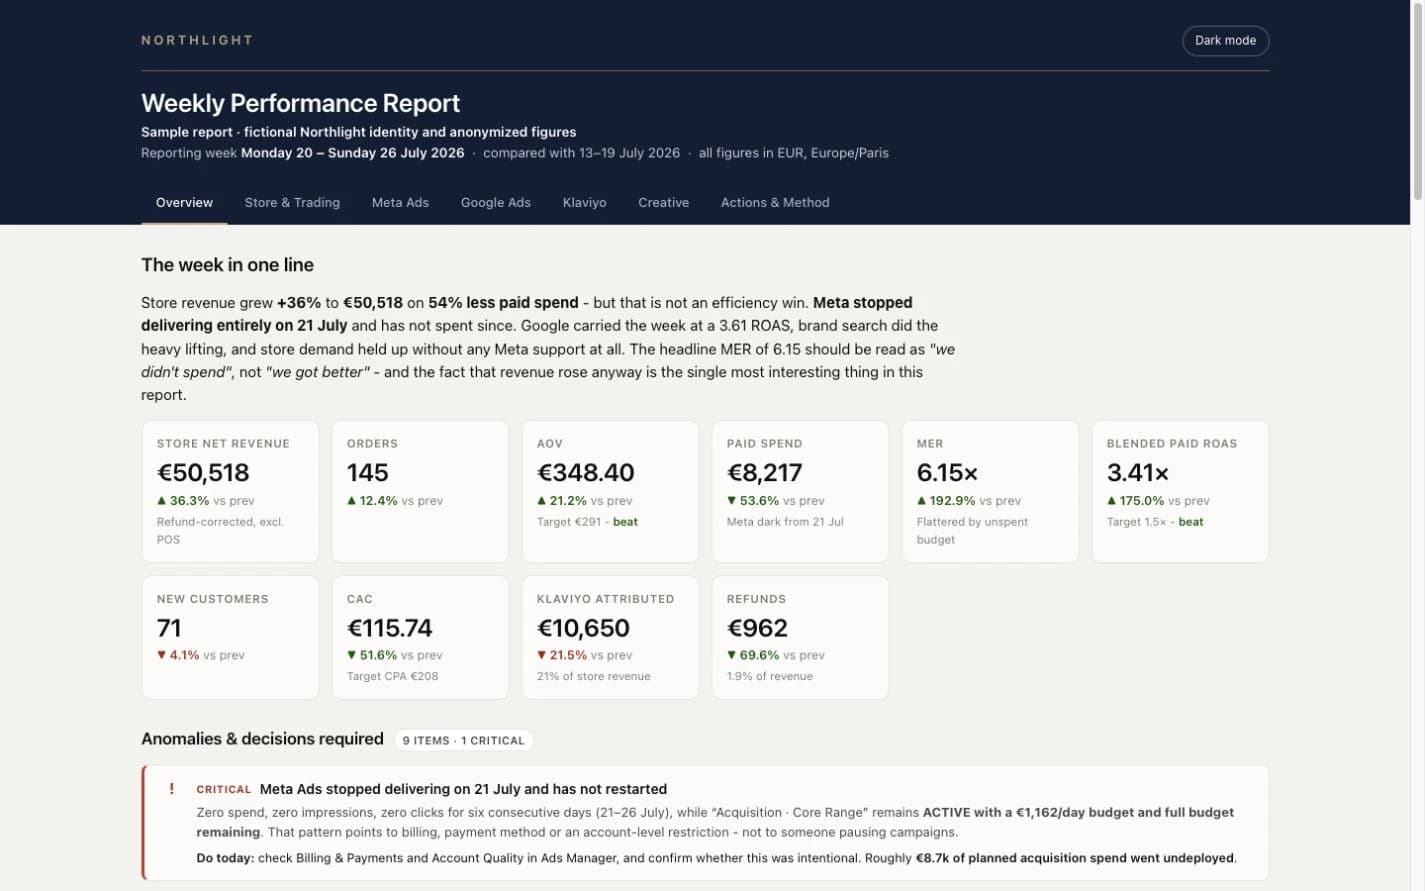Viewport: 1425px width, 891px height.
Task: Click the New Customers value 71
Action: click(x=169, y=628)
